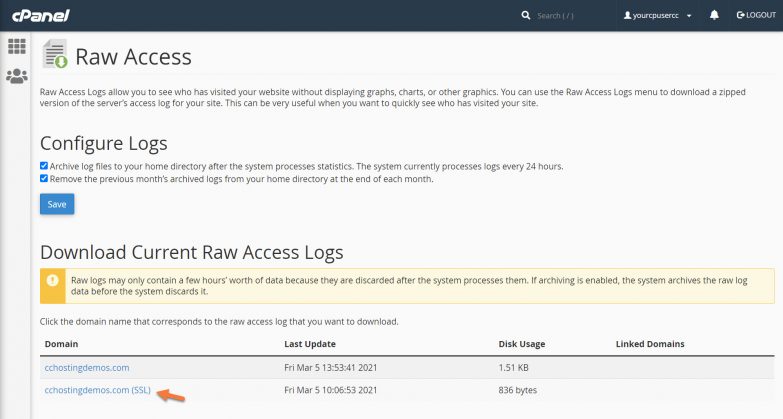Click the Disk Usage column header
This screenshot has height=419, width=783.
tap(521, 344)
